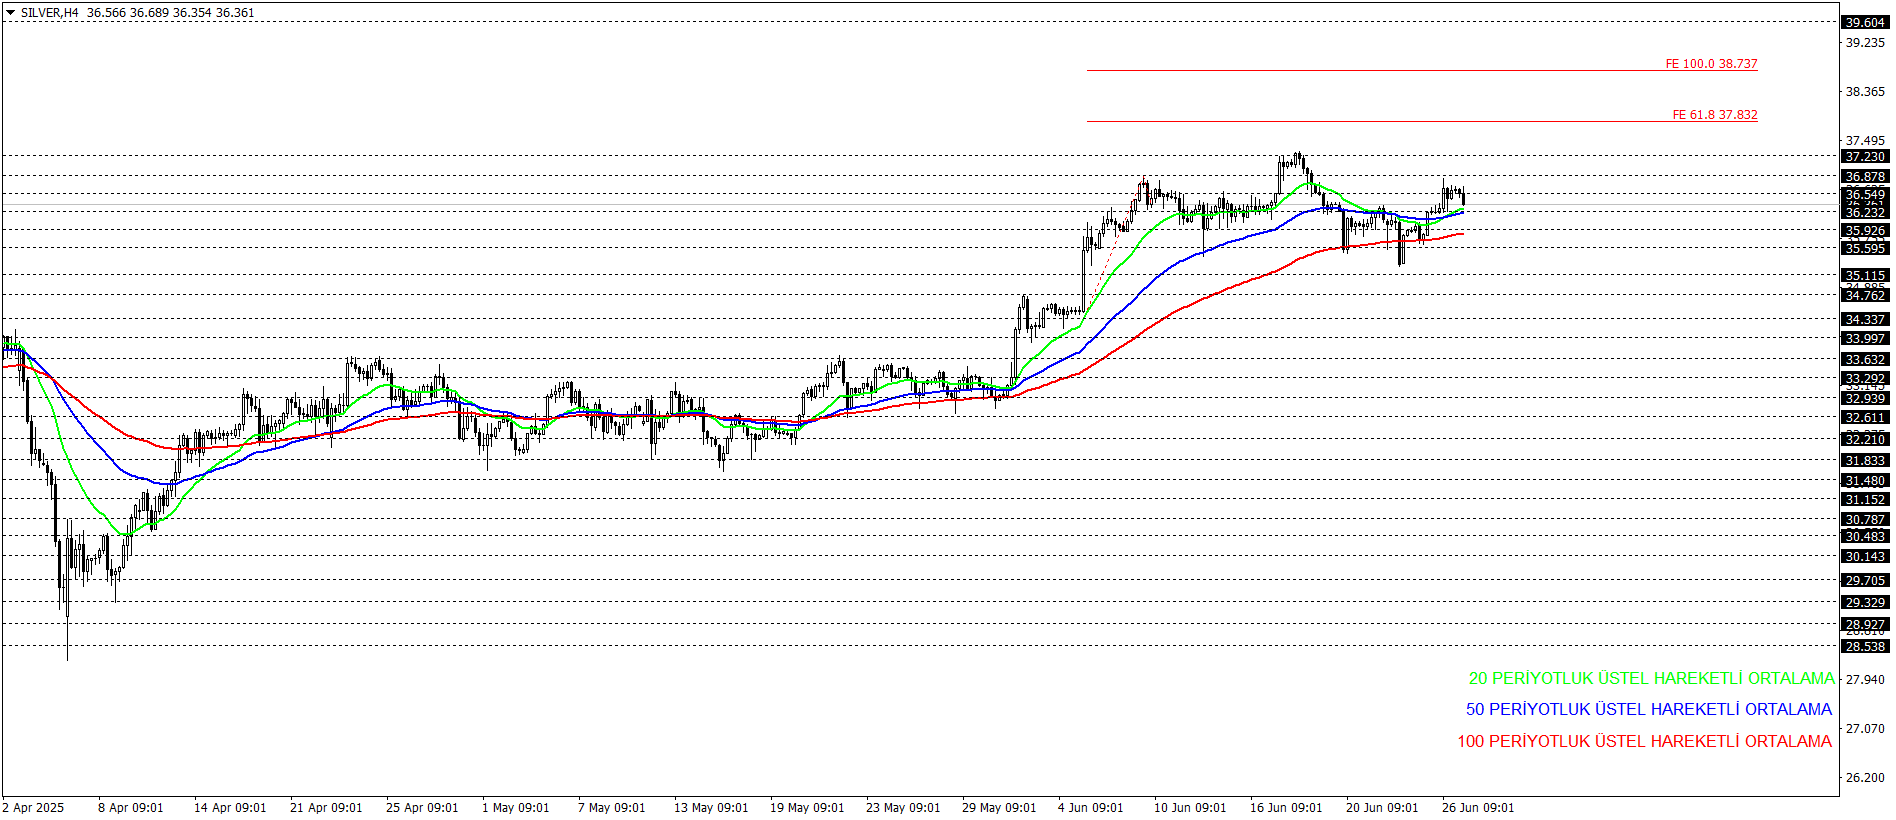1896x820 pixels.
Task: Select the 36.232 level label
Action: (1865, 212)
